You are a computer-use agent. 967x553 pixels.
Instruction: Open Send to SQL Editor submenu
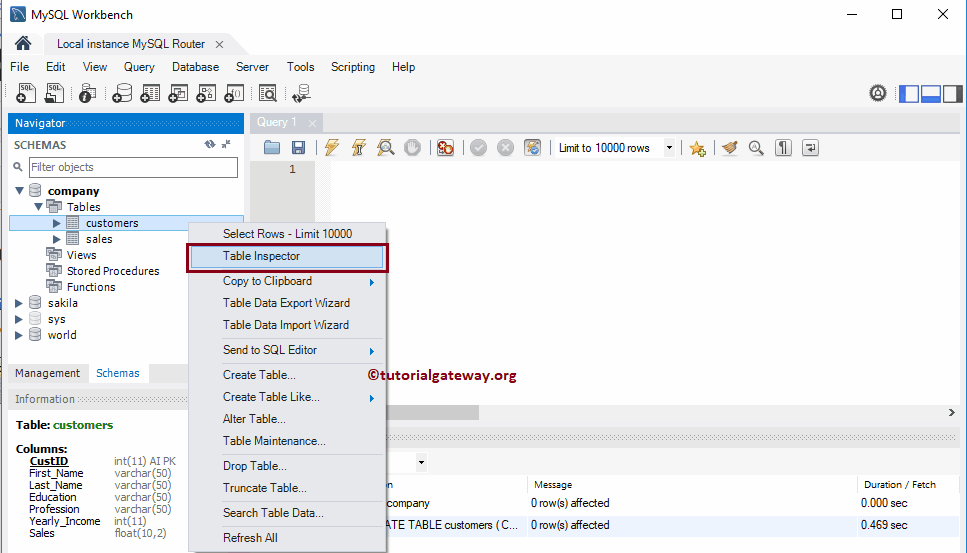pyautogui.click(x=287, y=350)
